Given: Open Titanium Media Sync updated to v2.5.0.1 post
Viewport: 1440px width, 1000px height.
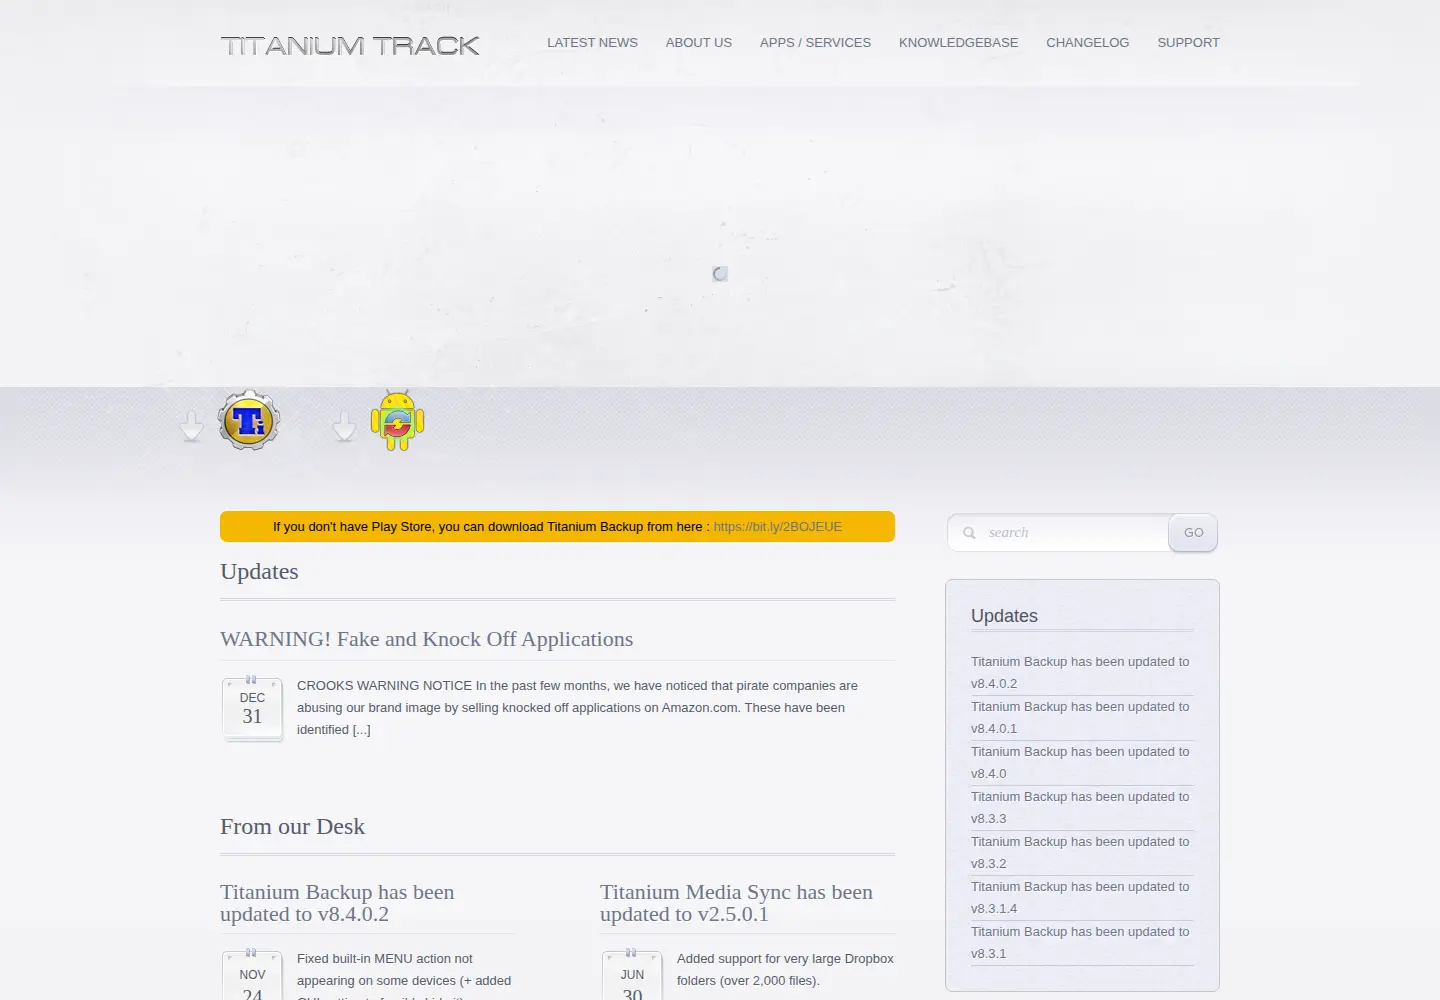Looking at the screenshot, I should coord(736,903).
